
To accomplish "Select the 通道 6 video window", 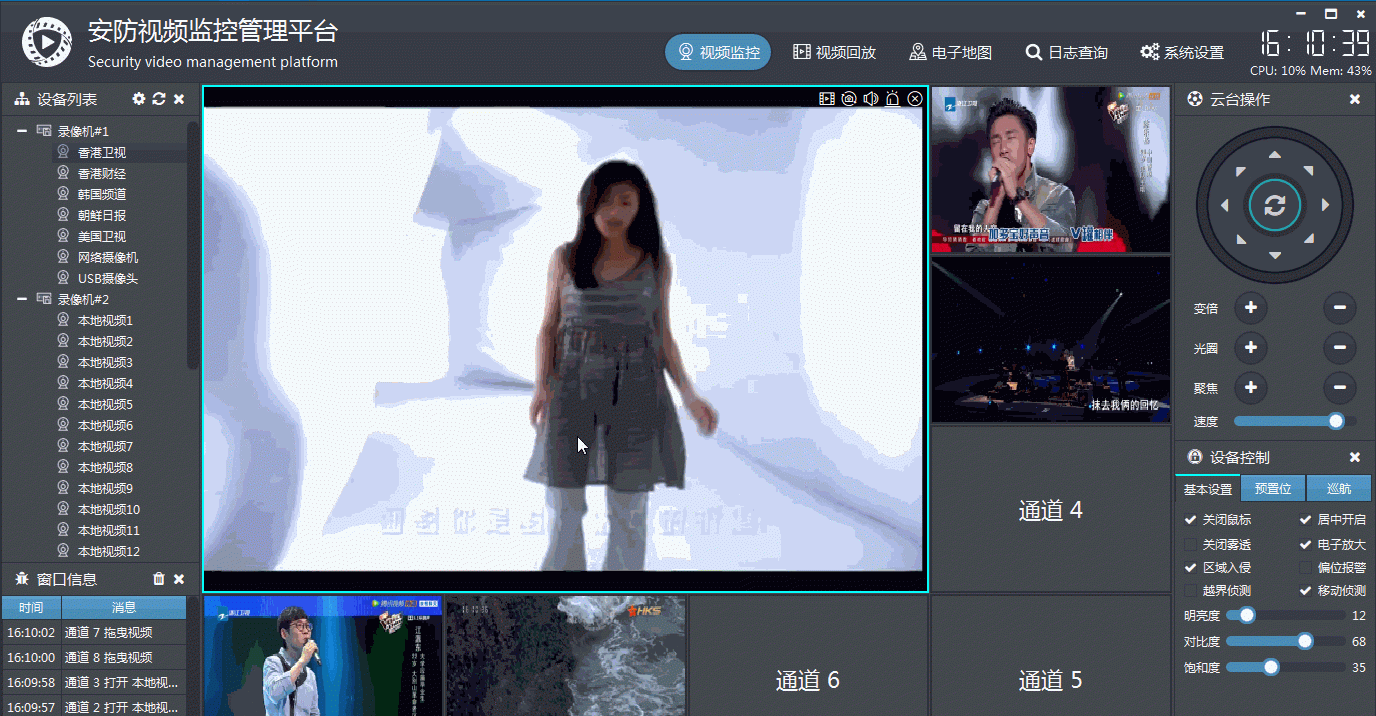I will 807,656.
